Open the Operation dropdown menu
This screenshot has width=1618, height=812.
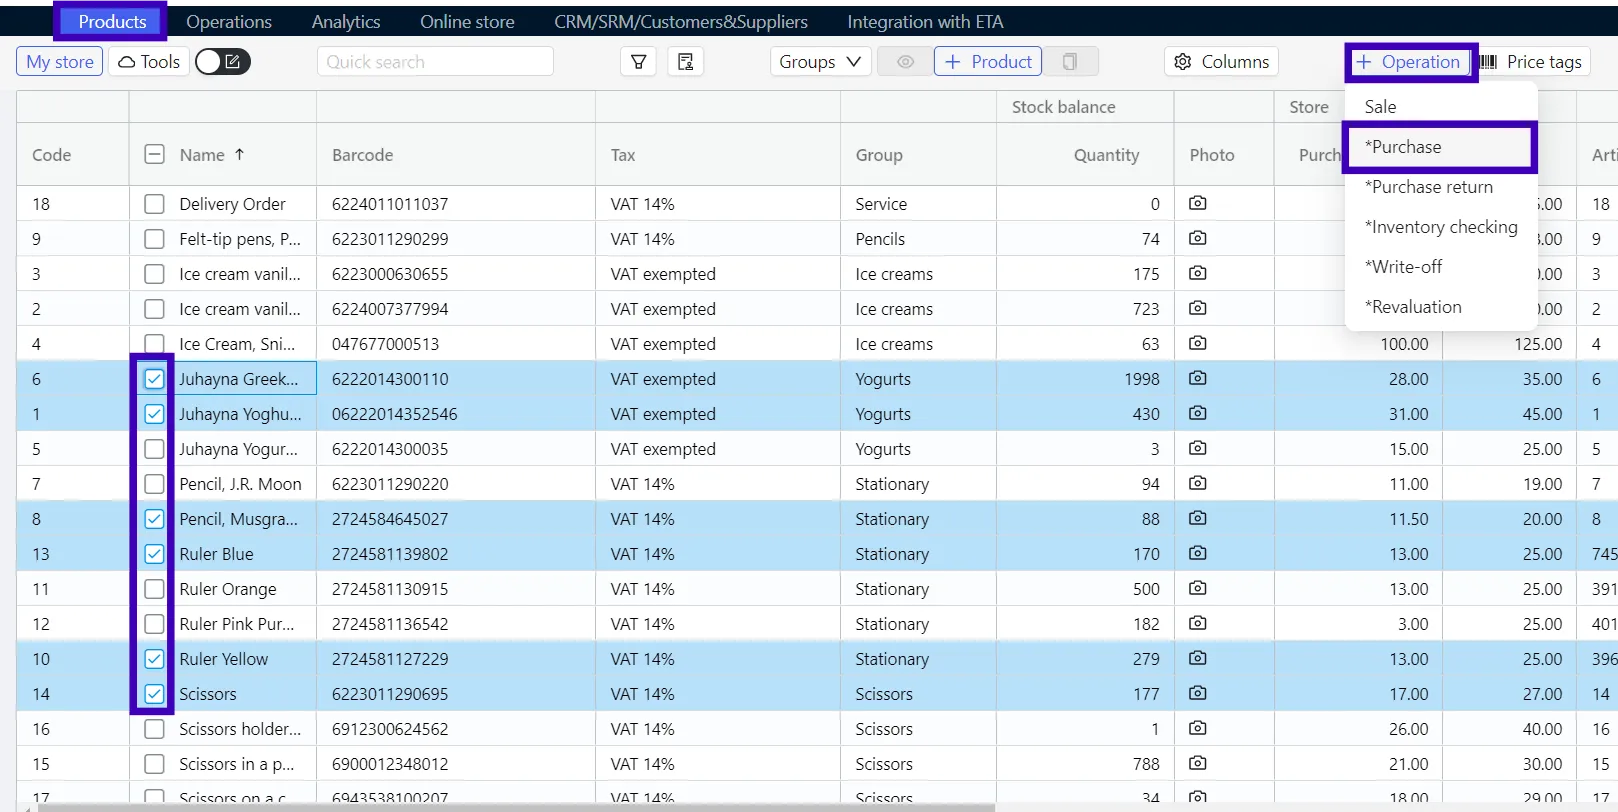coord(1409,62)
